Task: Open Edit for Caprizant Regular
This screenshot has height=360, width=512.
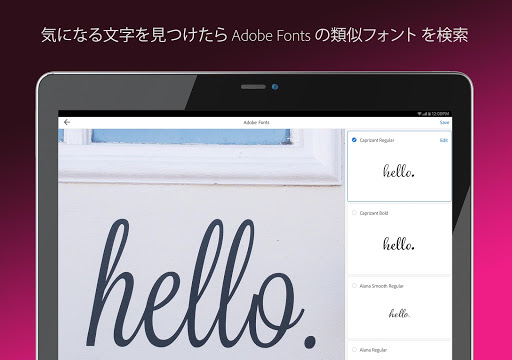Action: (x=443, y=140)
